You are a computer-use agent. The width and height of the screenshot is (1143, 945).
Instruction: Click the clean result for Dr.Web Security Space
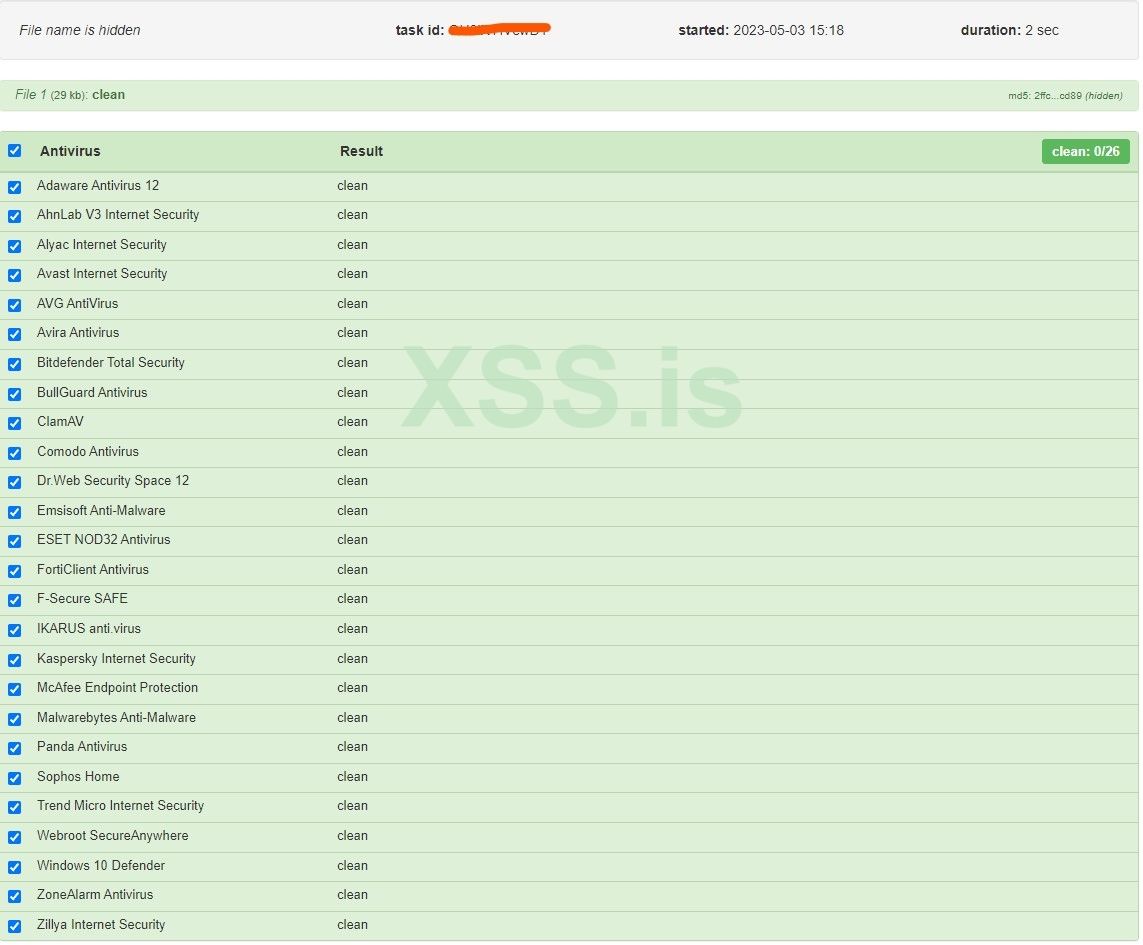coord(352,481)
